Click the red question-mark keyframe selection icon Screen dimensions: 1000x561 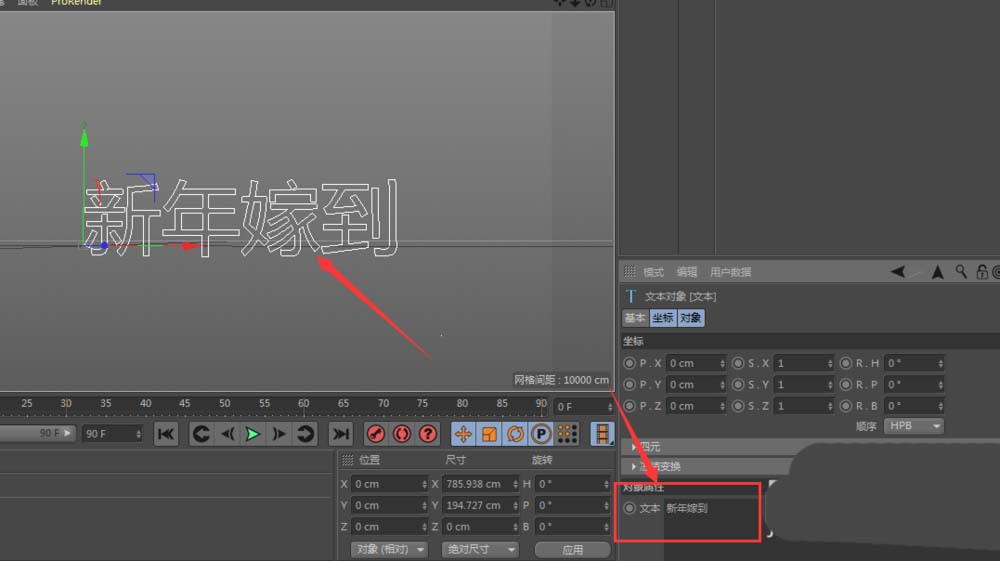[428, 434]
